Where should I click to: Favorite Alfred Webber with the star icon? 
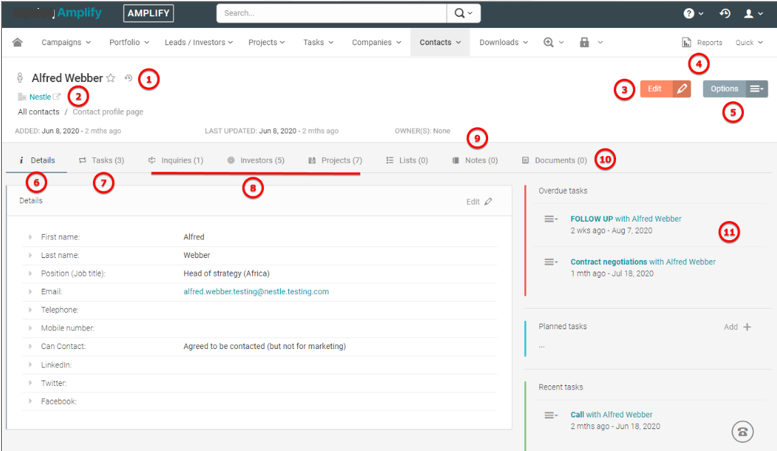click(111, 78)
